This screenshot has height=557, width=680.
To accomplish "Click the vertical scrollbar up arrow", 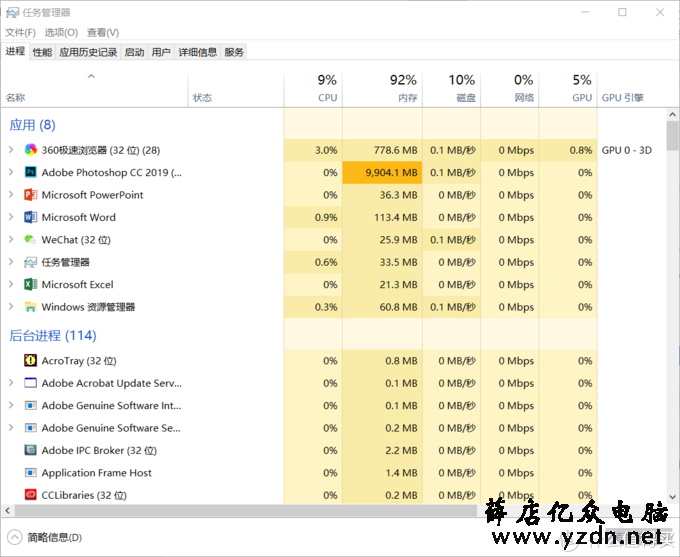I will (673, 115).
